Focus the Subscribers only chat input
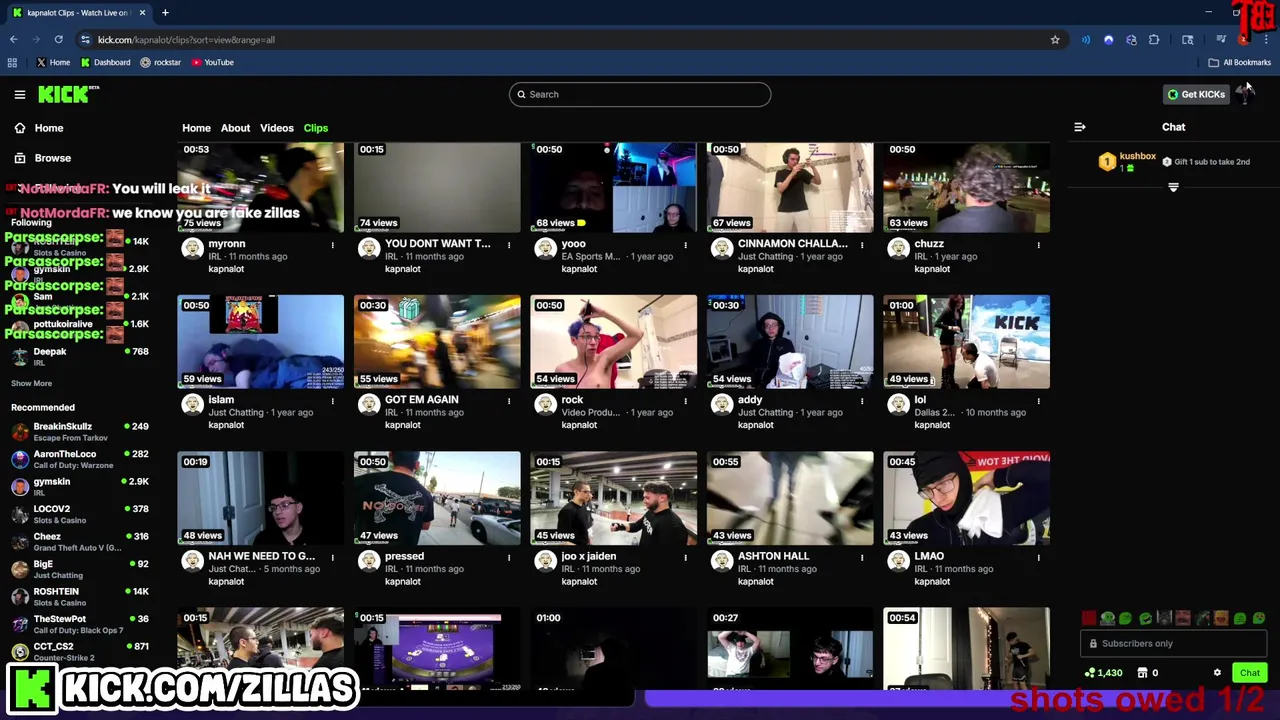This screenshot has height=720, width=1280. (x=1173, y=644)
